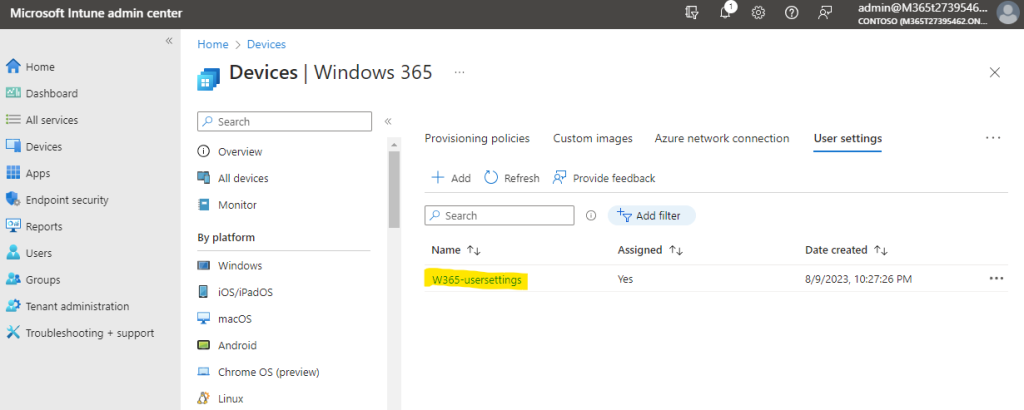This screenshot has width=1024, height=410.
Task: Sort by Name column
Action: (456, 250)
